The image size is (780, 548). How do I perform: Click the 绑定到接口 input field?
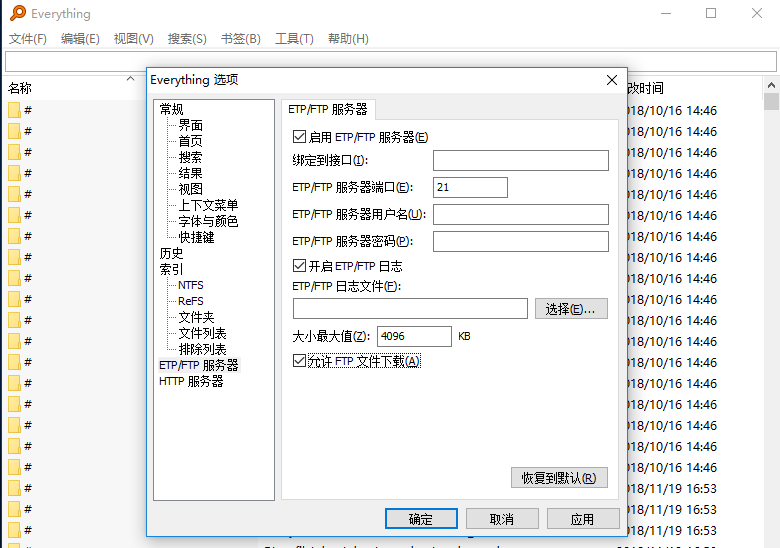point(521,161)
